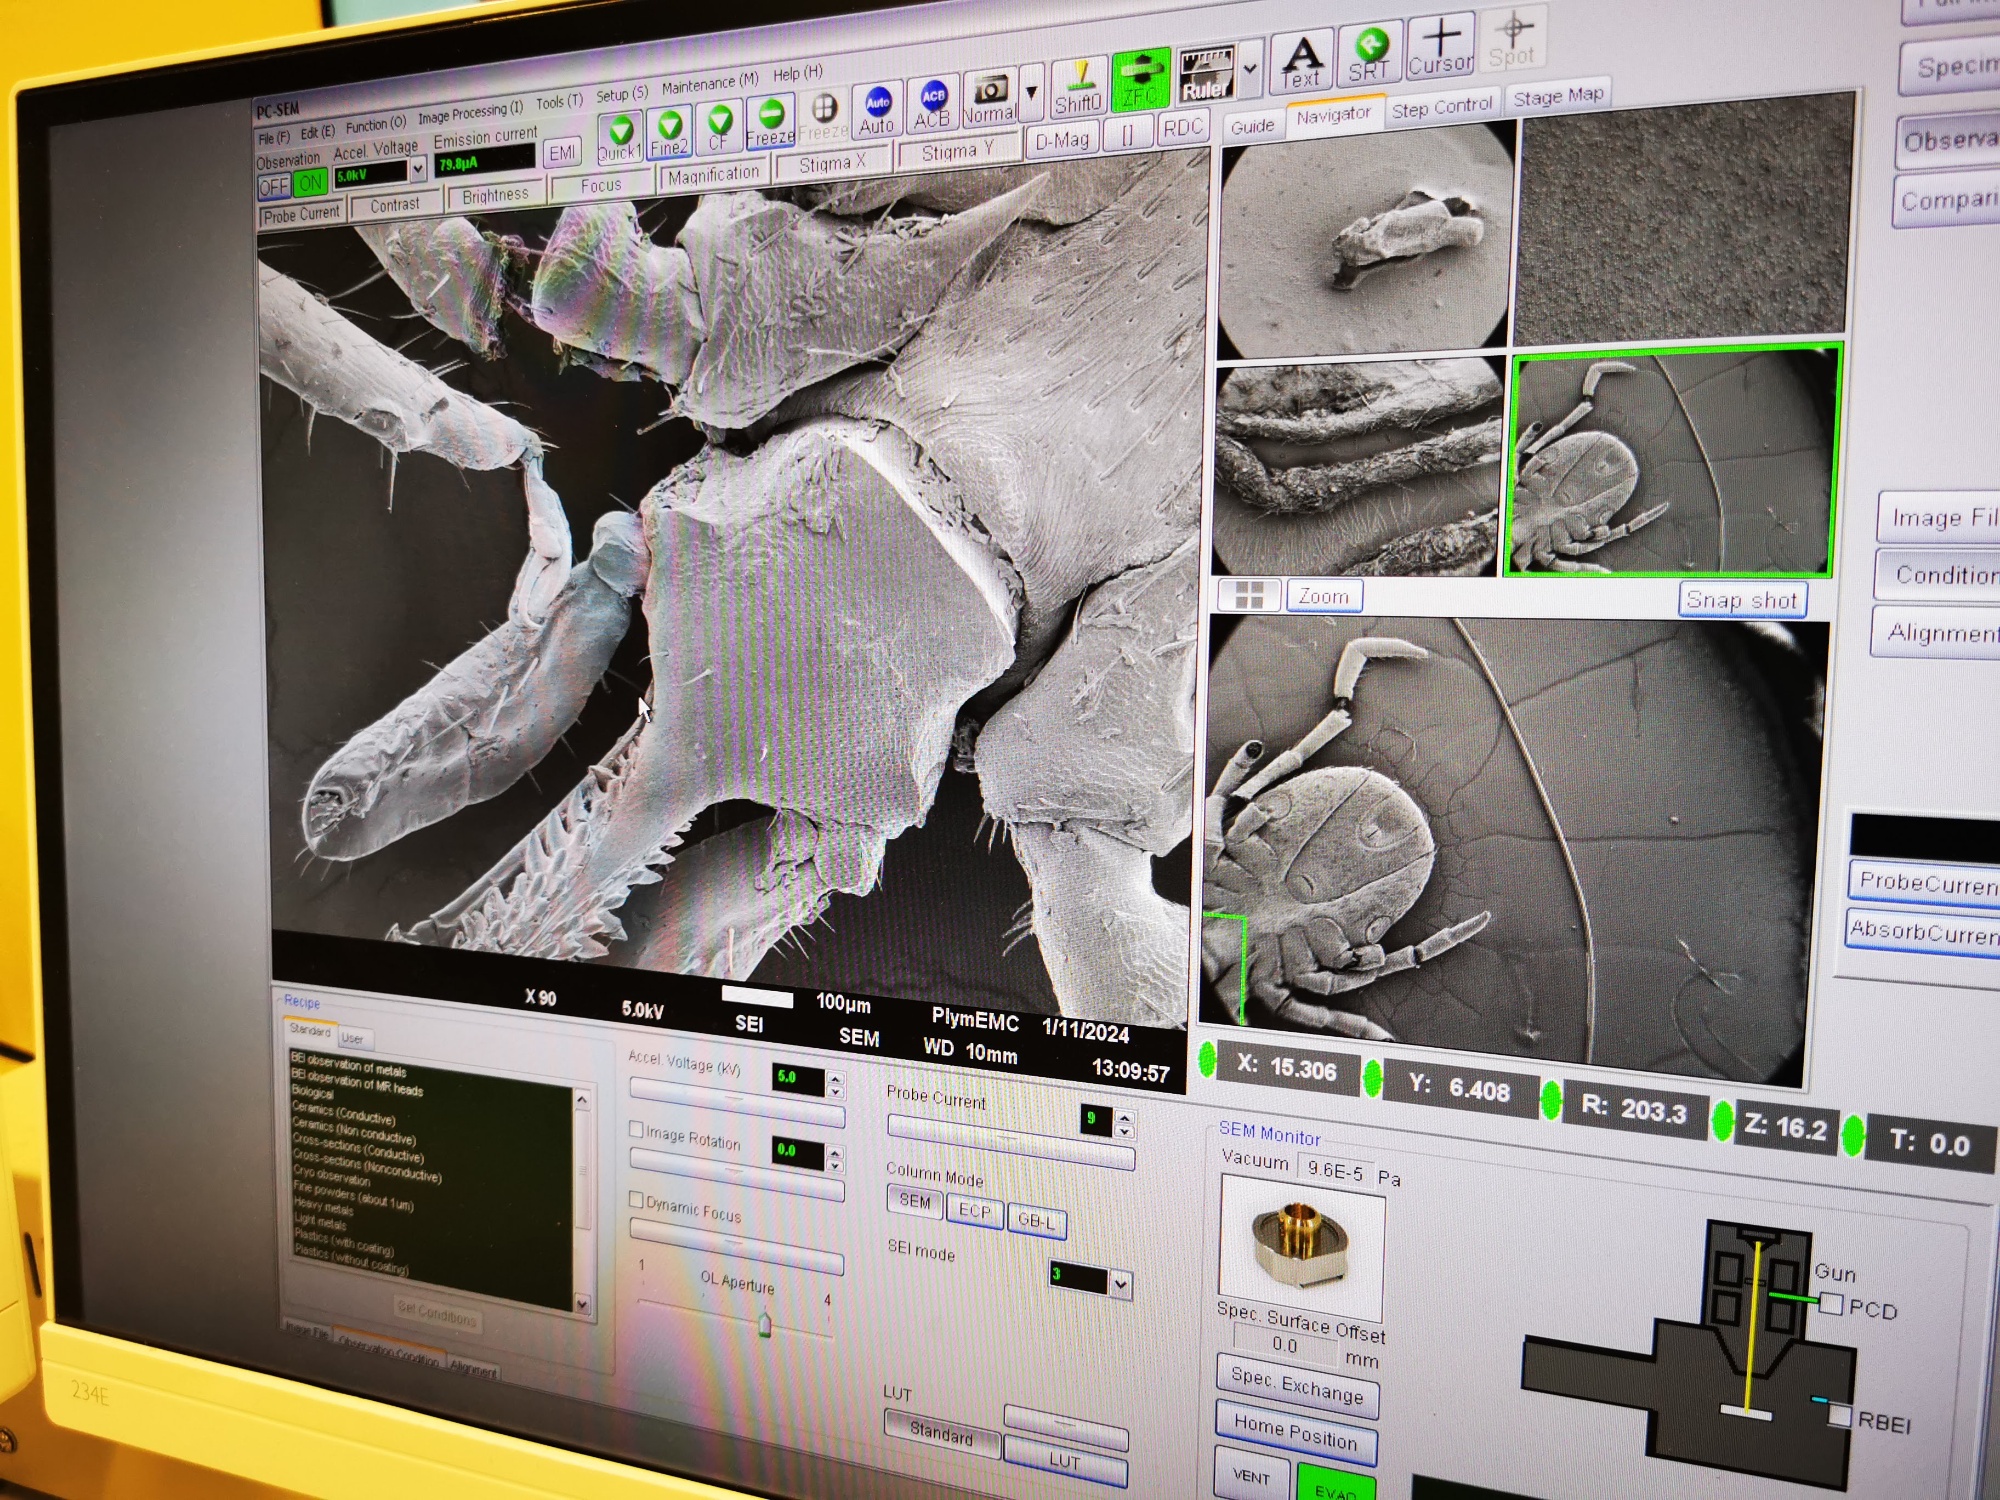Activate the RDC function

tap(1182, 128)
